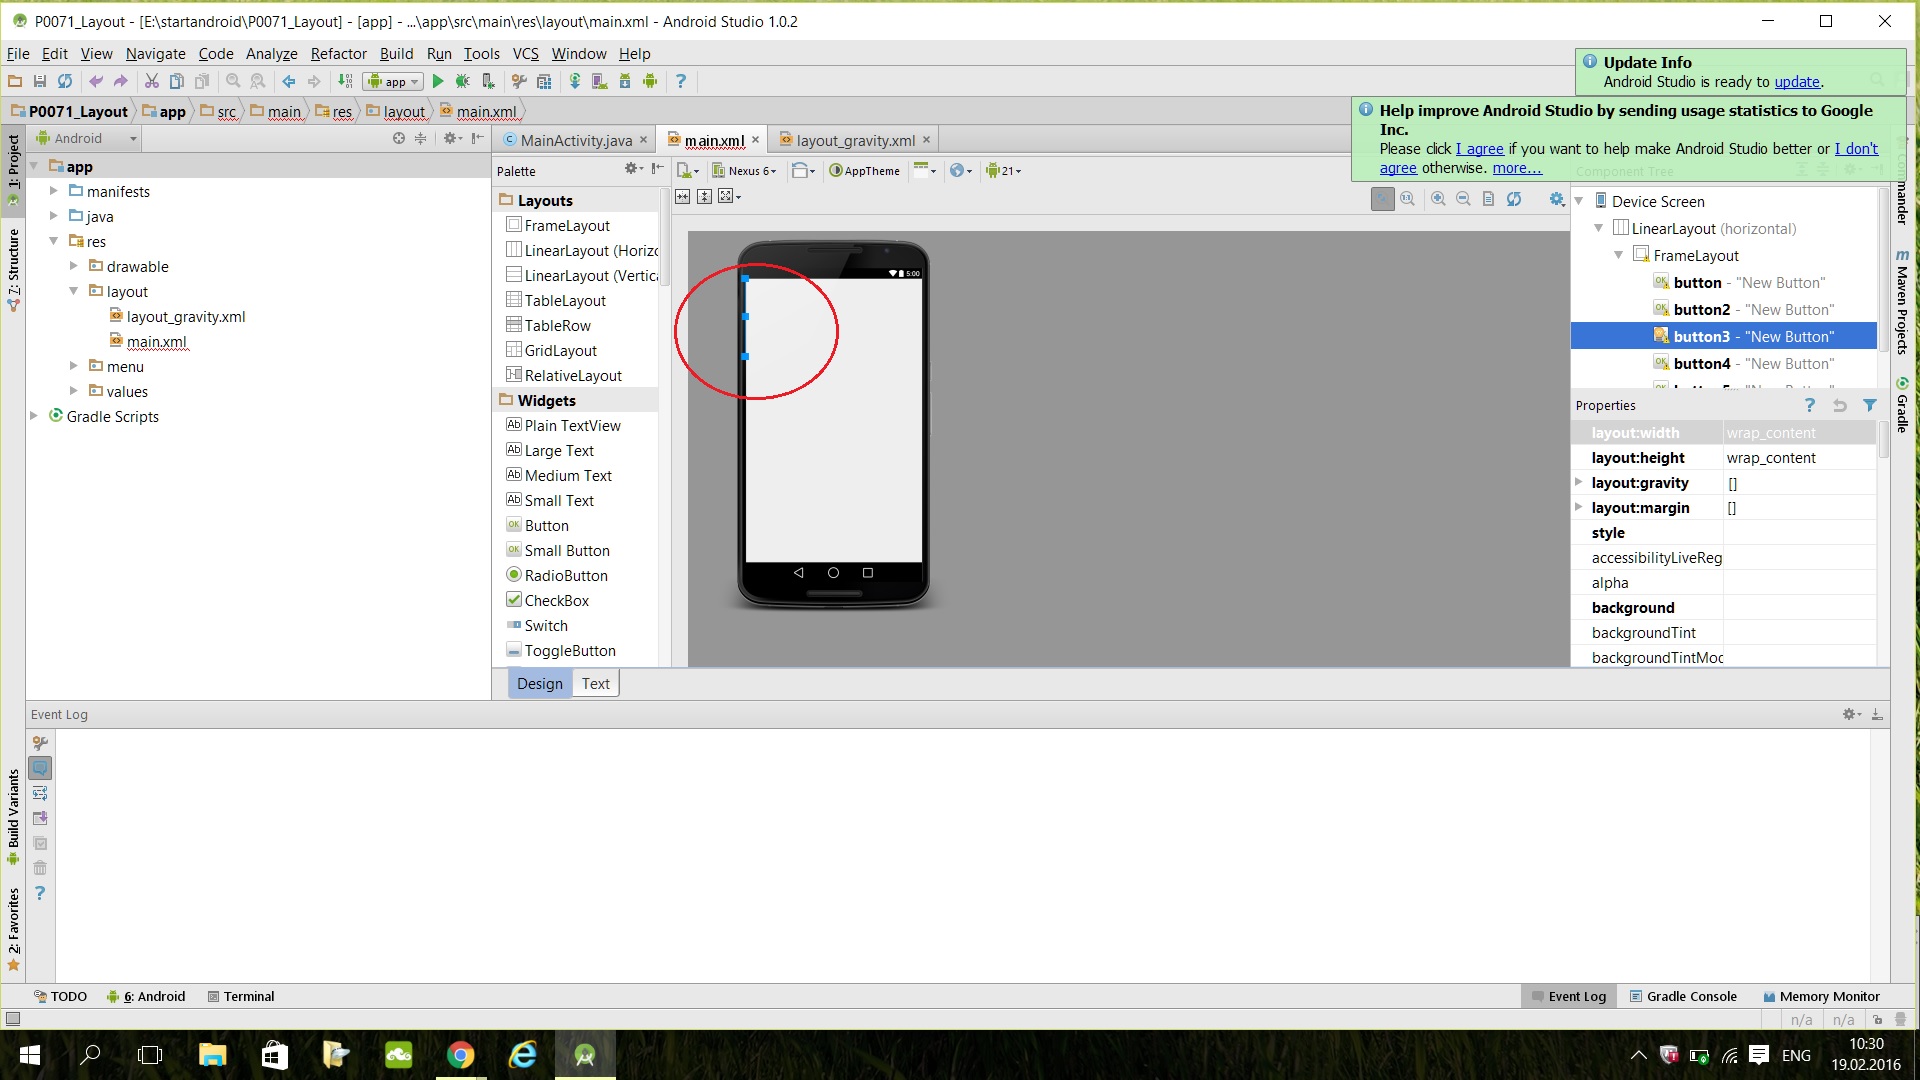Undo the last action in toolbar
The height and width of the screenshot is (1080, 1920).
pyautogui.click(x=96, y=82)
